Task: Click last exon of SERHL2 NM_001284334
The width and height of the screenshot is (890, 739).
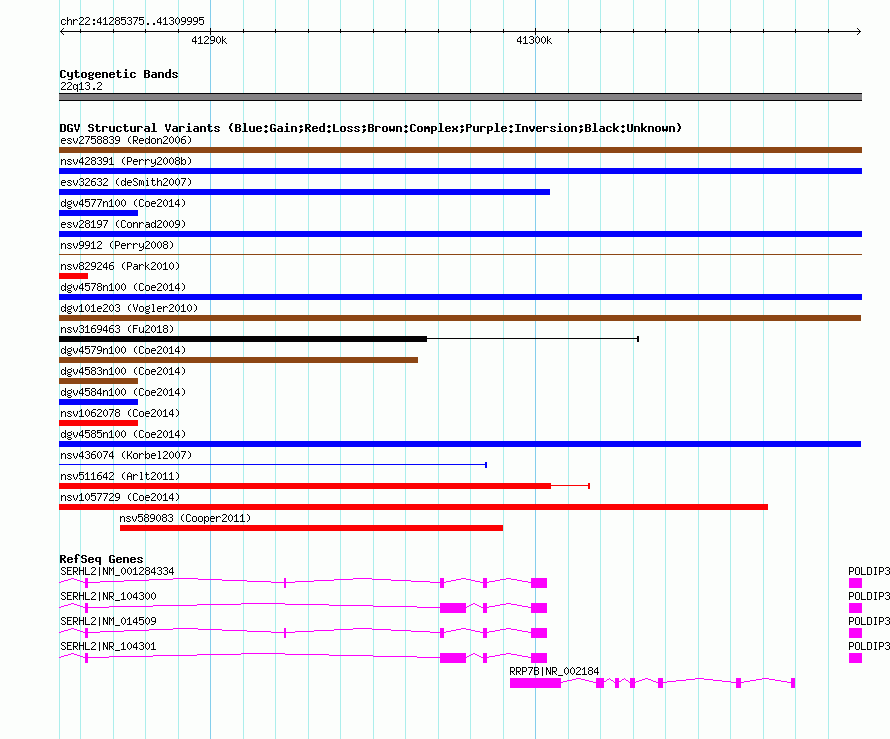Action: pos(539,583)
